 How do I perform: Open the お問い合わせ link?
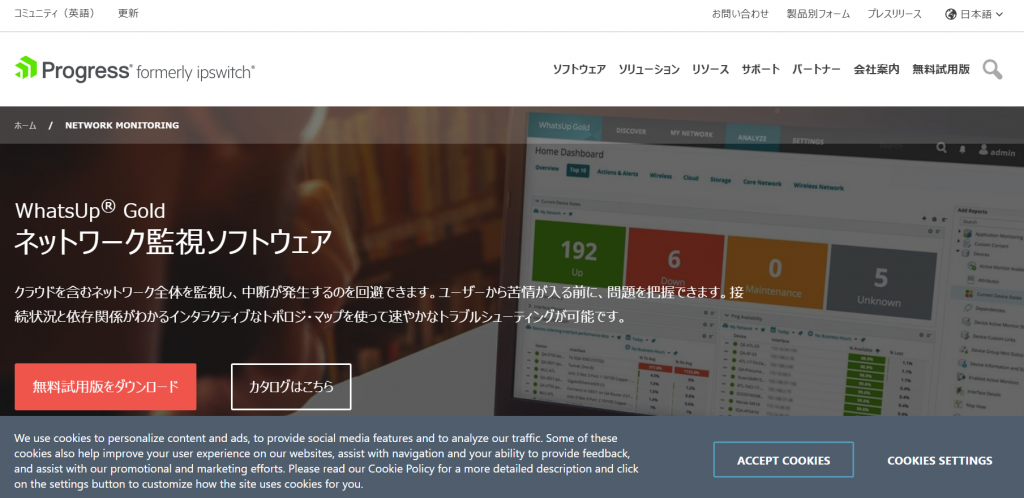pyautogui.click(x=740, y=14)
